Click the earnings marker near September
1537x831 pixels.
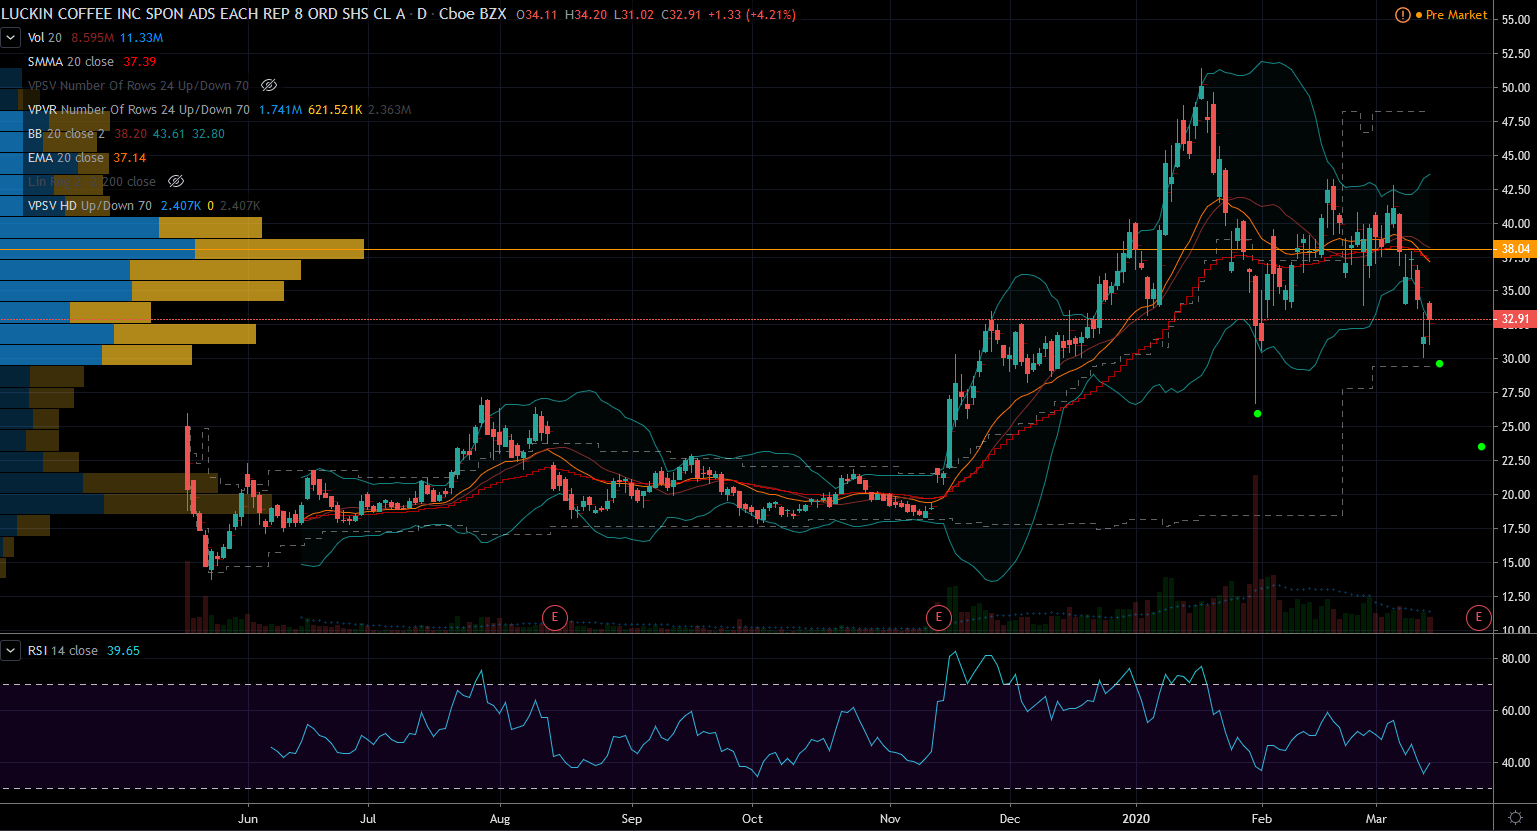[x=554, y=617]
